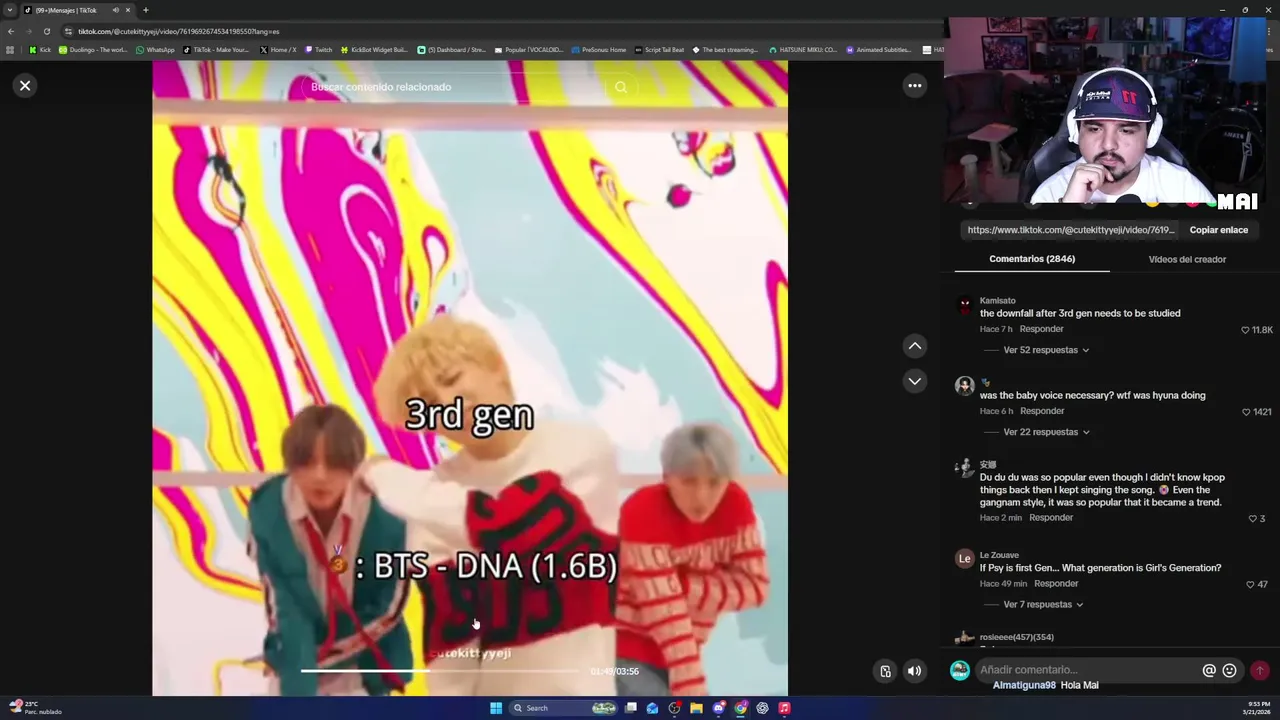Open the Duolingo bookmark
Viewport: 1280px width, 720px height.
93,50
